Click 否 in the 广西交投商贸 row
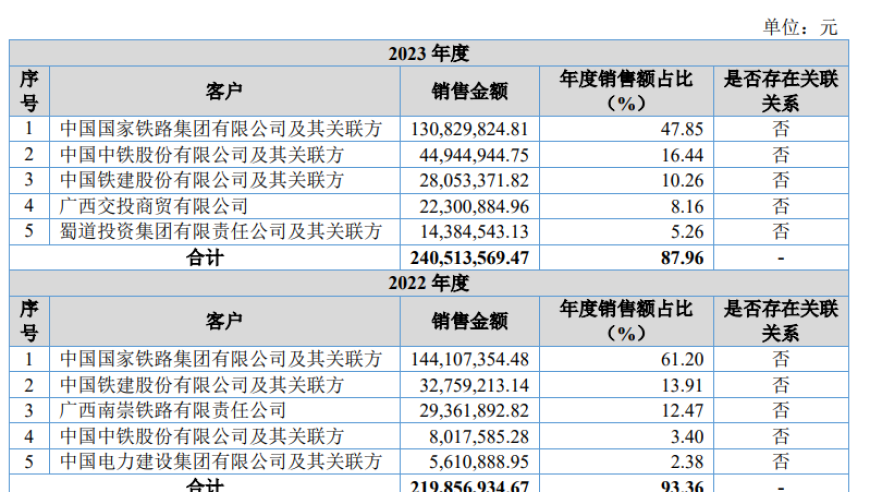The image size is (870, 492). (x=781, y=206)
